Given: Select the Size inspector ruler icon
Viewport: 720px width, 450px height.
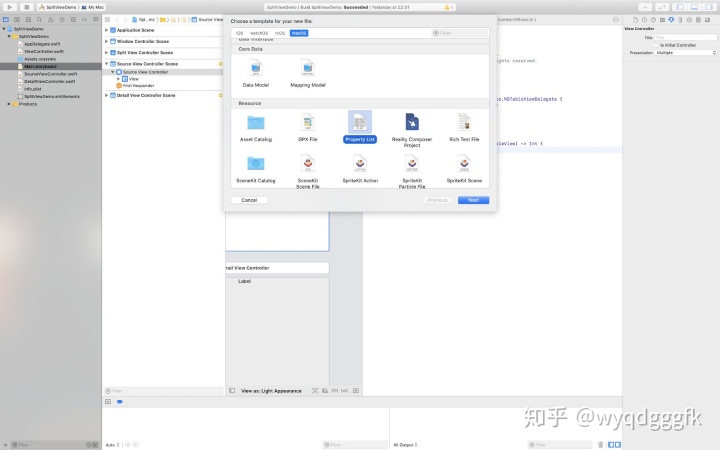Looking at the screenshot, I should pyautogui.click(x=681, y=20).
